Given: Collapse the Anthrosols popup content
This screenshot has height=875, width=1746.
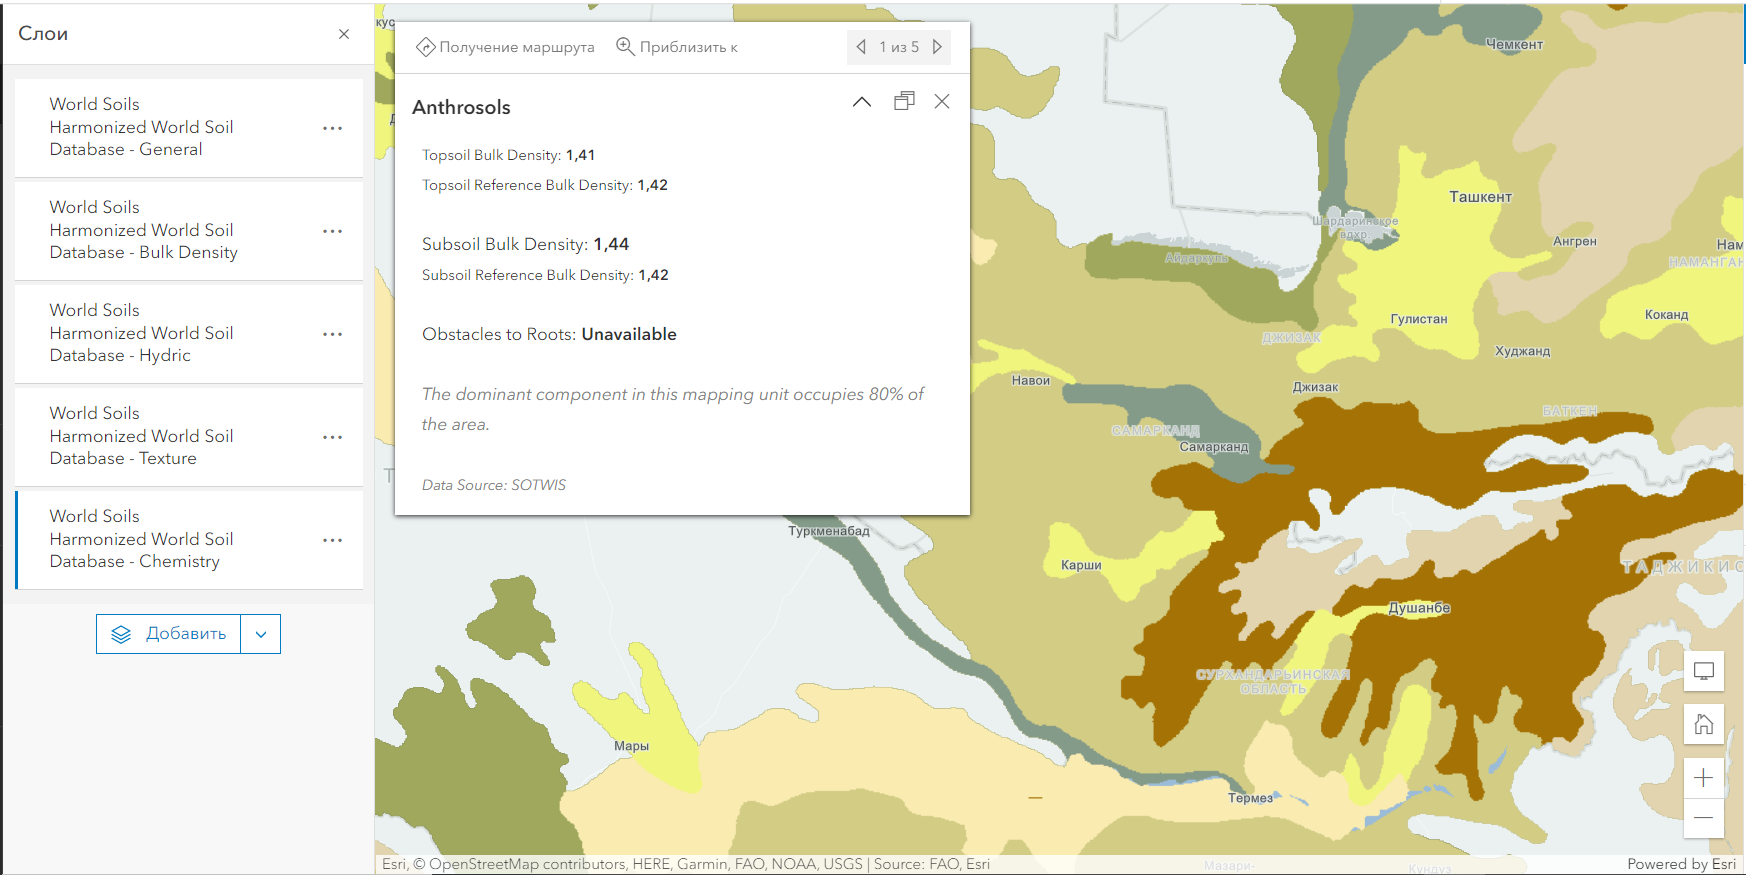Looking at the screenshot, I should coord(862,102).
